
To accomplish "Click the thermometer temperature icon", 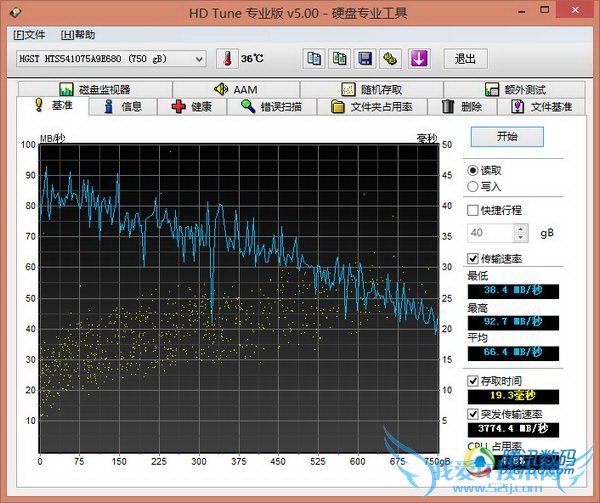I will pyautogui.click(x=226, y=58).
